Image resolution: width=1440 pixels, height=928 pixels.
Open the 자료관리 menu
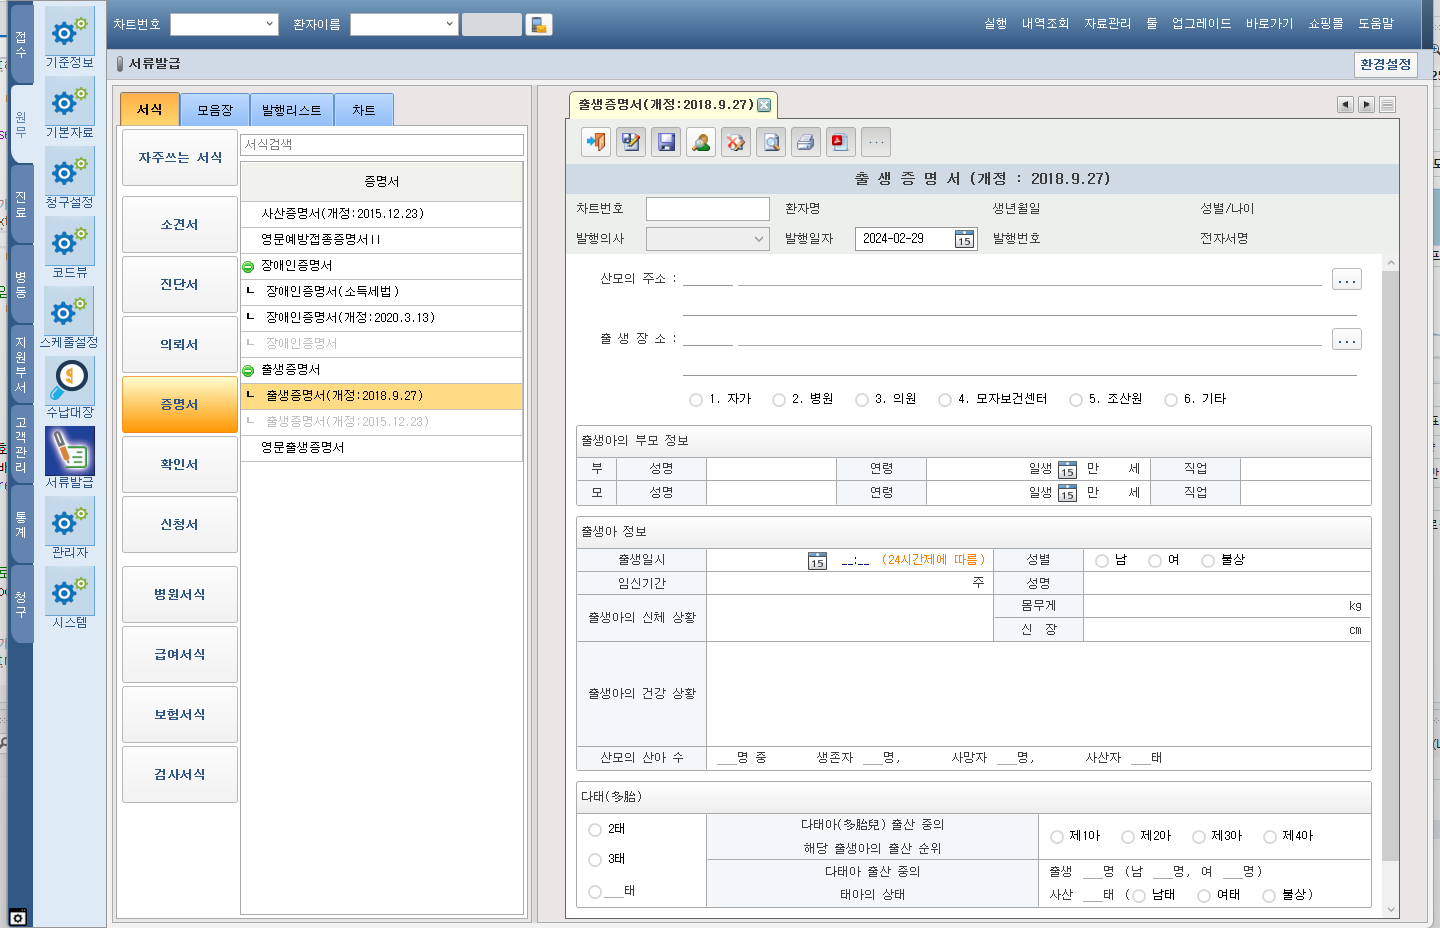pyautogui.click(x=1107, y=24)
